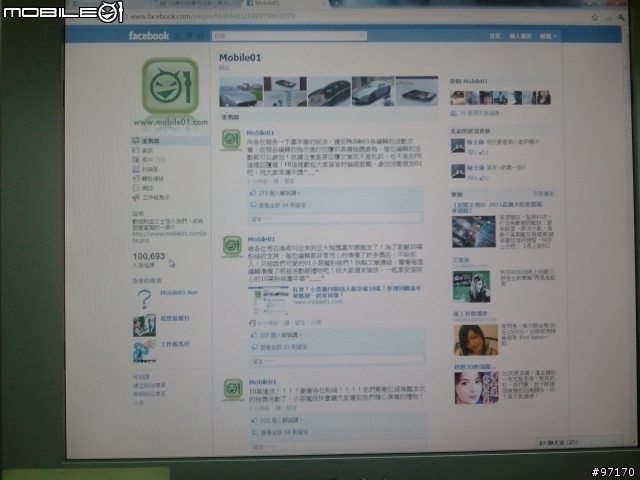Click the last friend avatar in row

click(x=544, y=98)
